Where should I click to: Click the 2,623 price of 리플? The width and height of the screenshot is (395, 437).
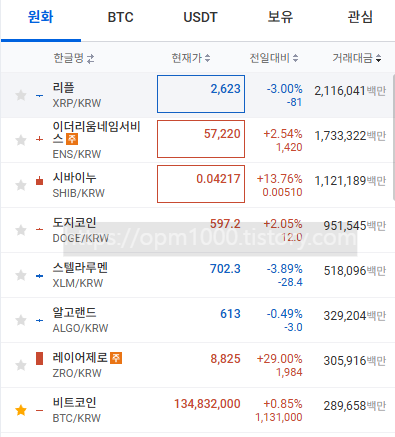tap(225, 89)
